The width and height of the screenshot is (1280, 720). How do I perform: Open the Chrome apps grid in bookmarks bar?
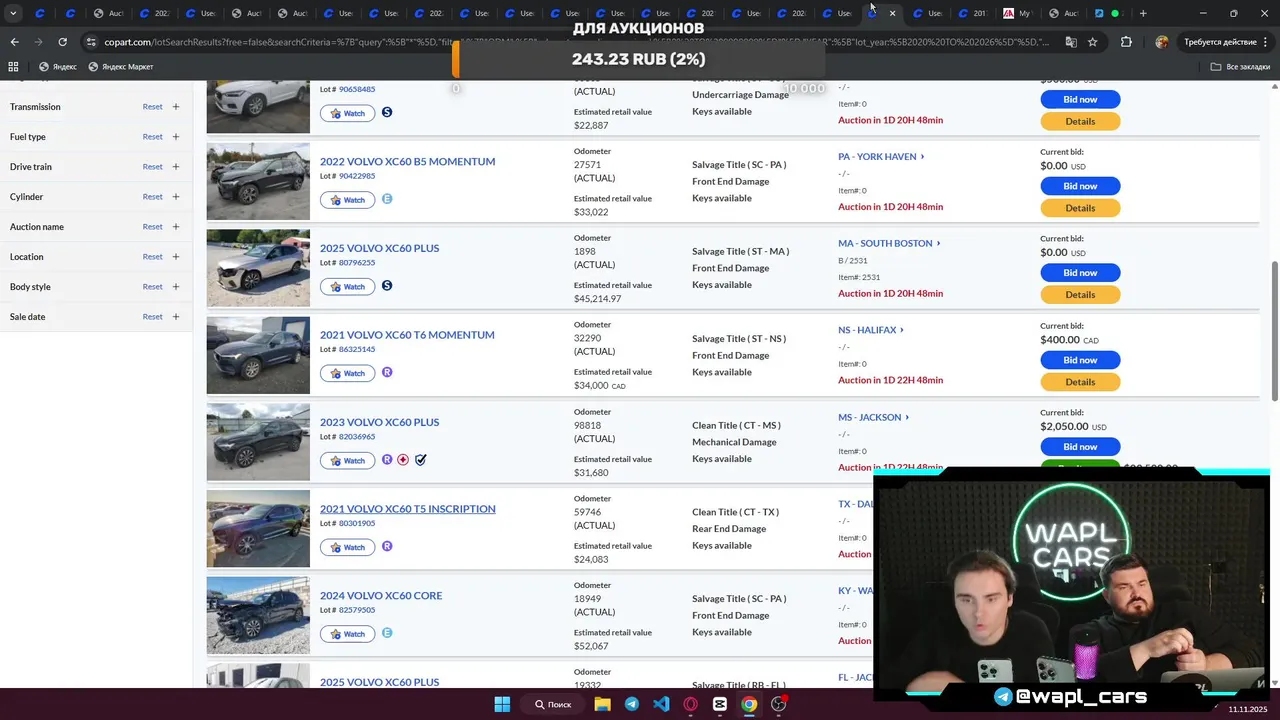tap(13, 67)
